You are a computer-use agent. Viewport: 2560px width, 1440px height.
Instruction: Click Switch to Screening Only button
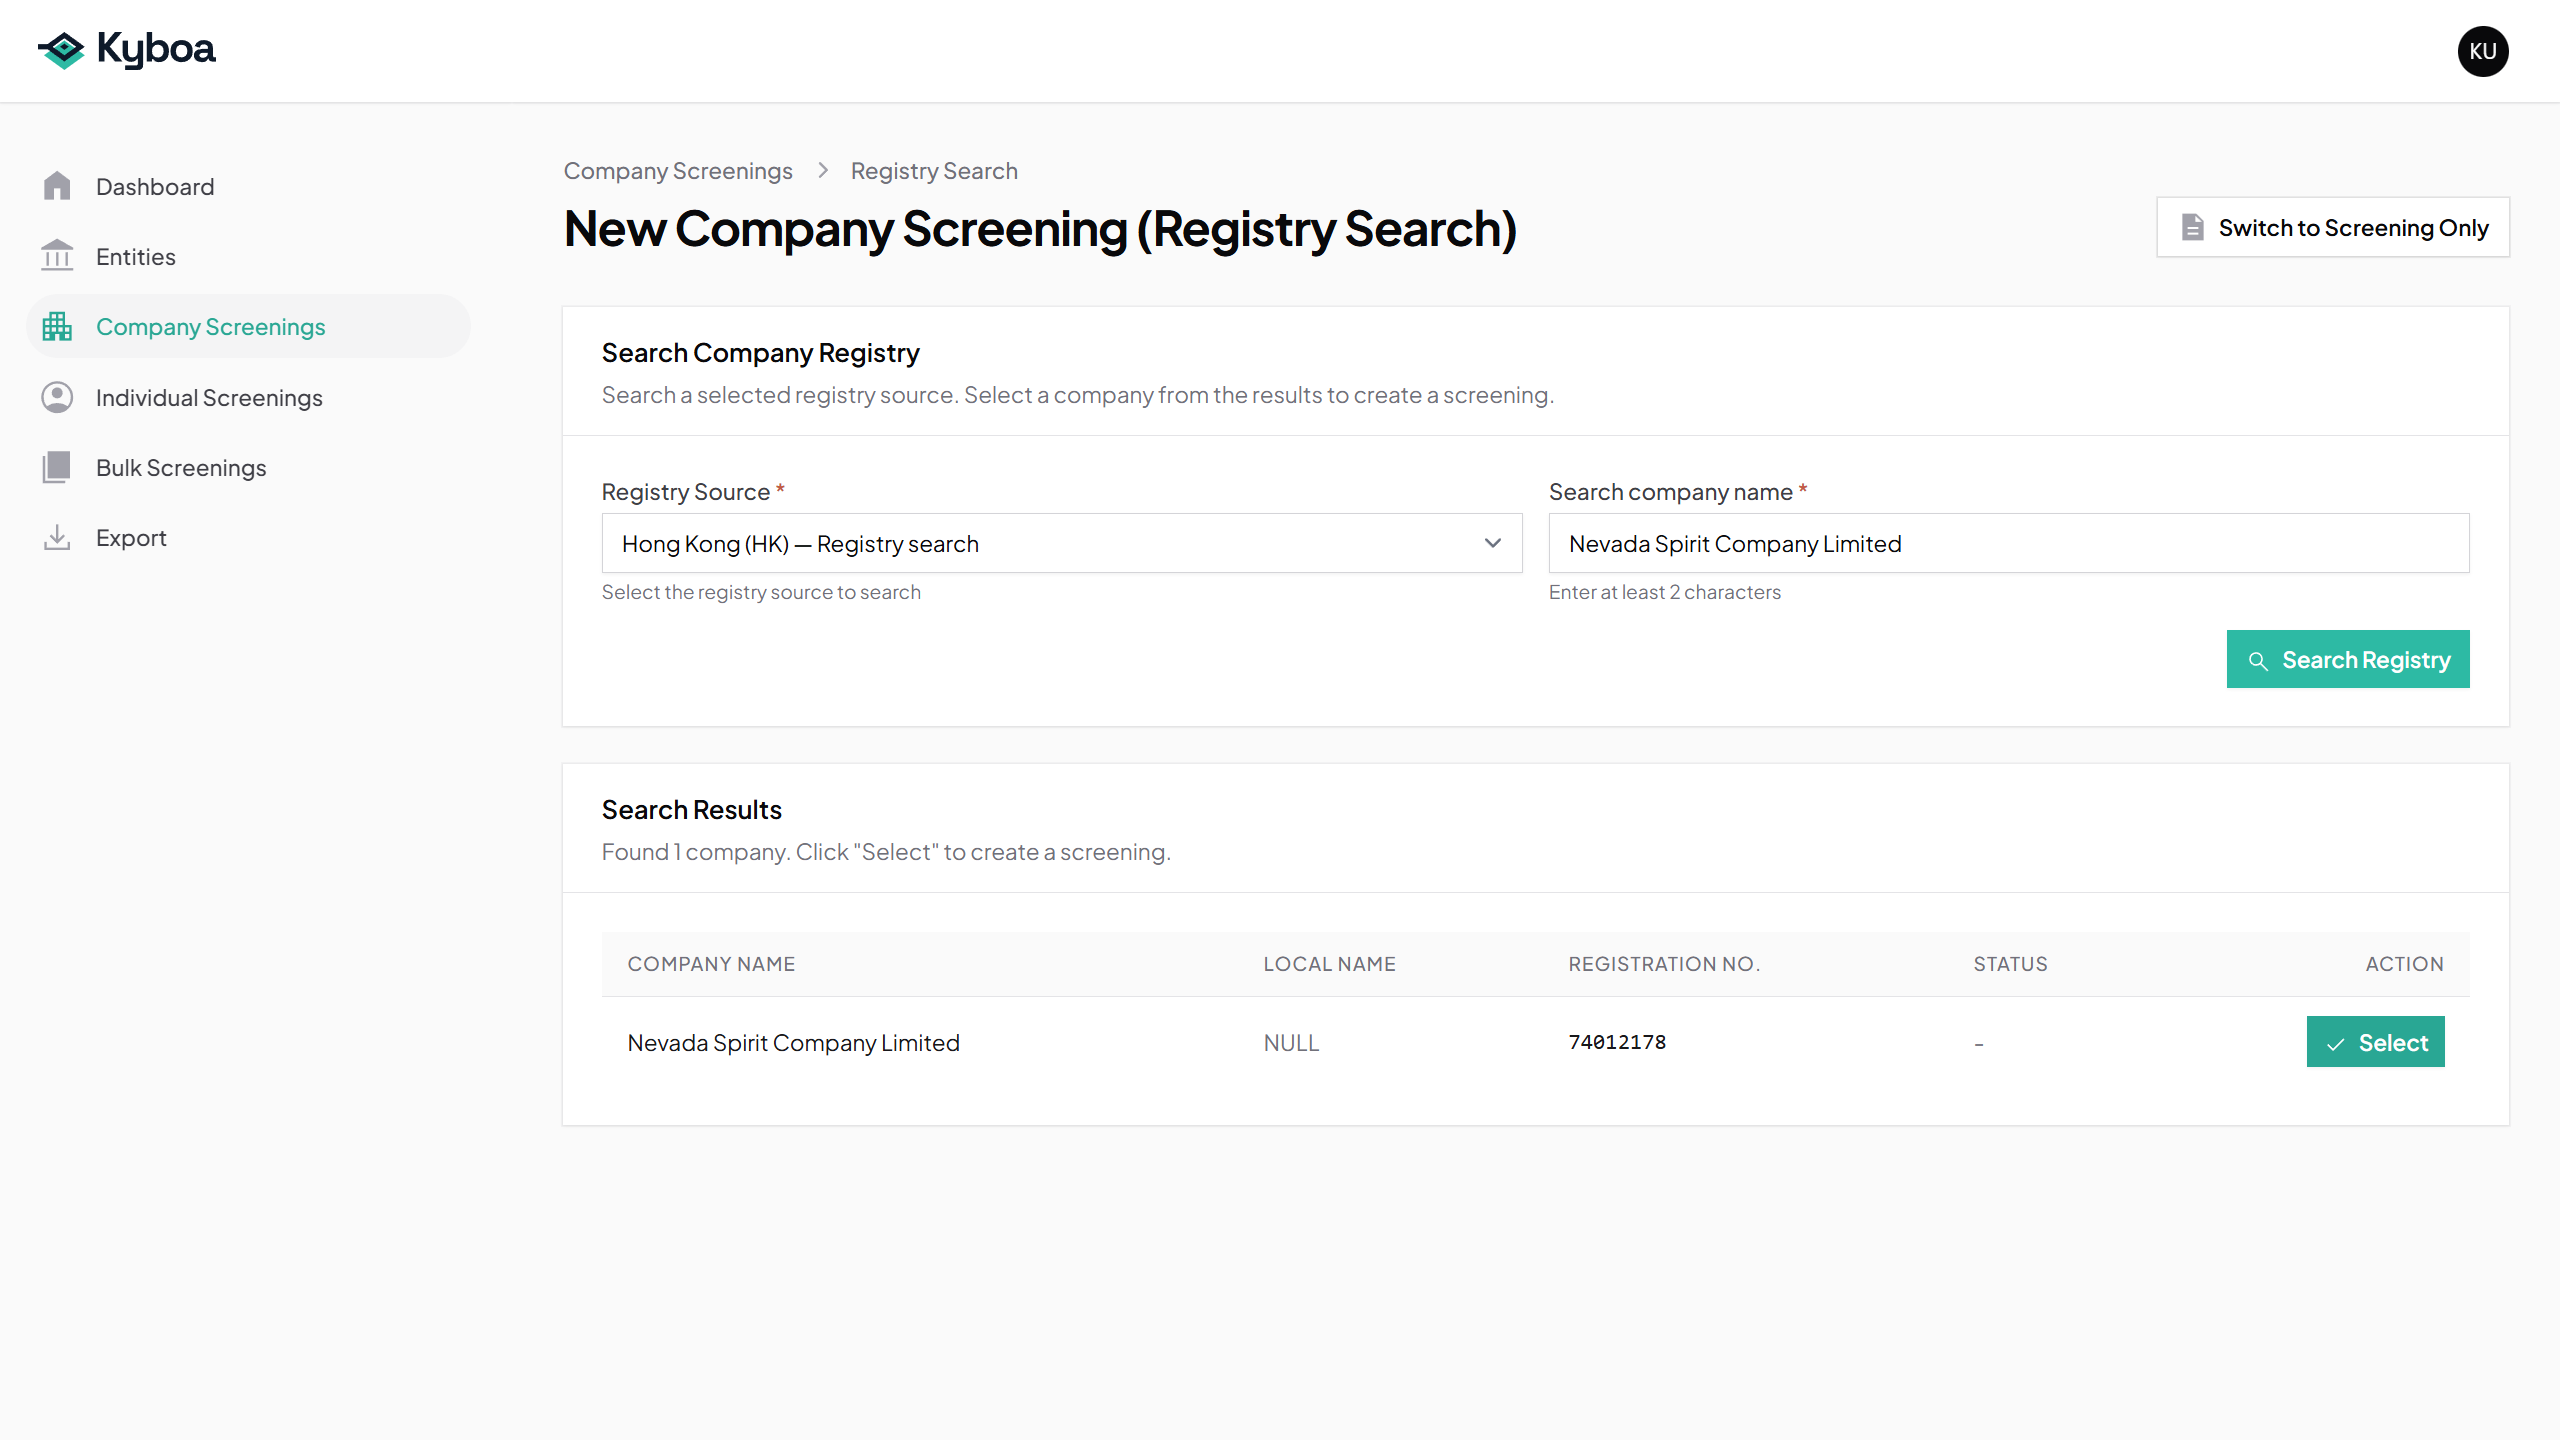2333,227
